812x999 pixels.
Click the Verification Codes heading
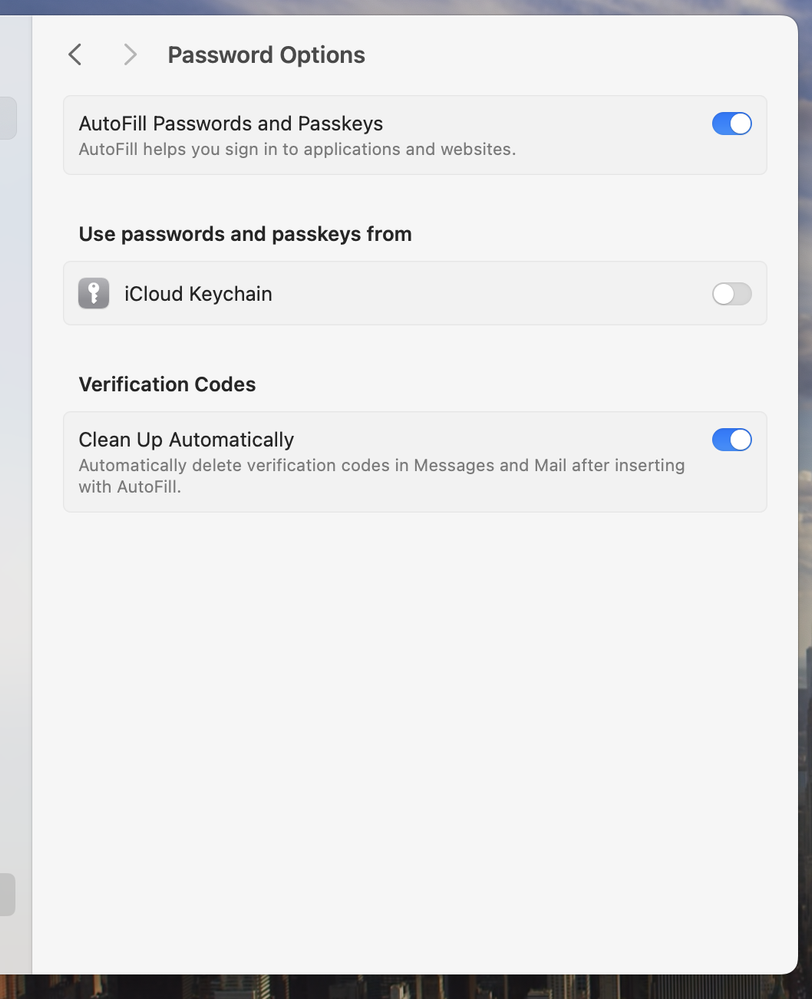pos(167,384)
